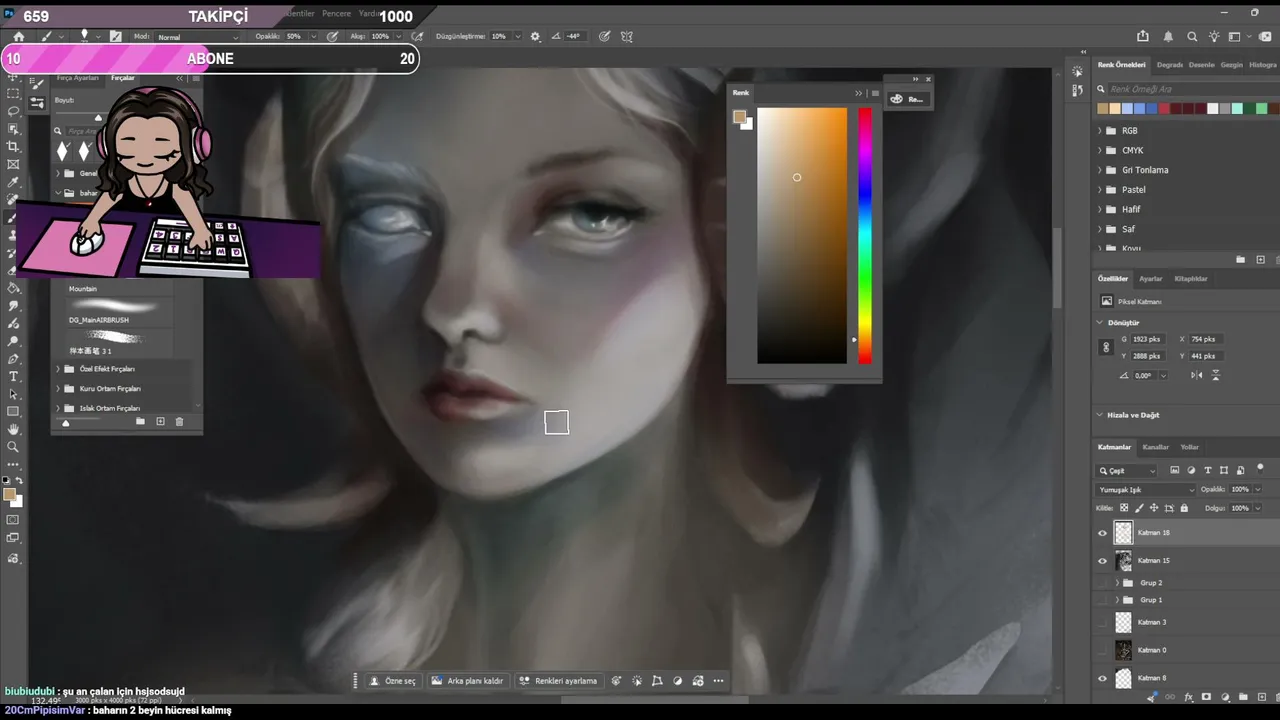Switch to the Yollar tab
The image size is (1280, 720).
(1189, 447)
